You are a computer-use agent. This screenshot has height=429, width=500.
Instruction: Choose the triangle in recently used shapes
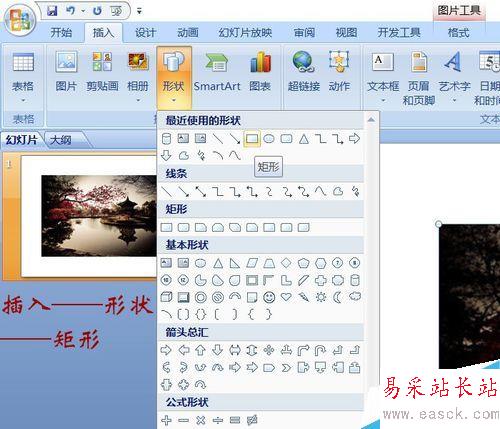click(x=304, y=138)
